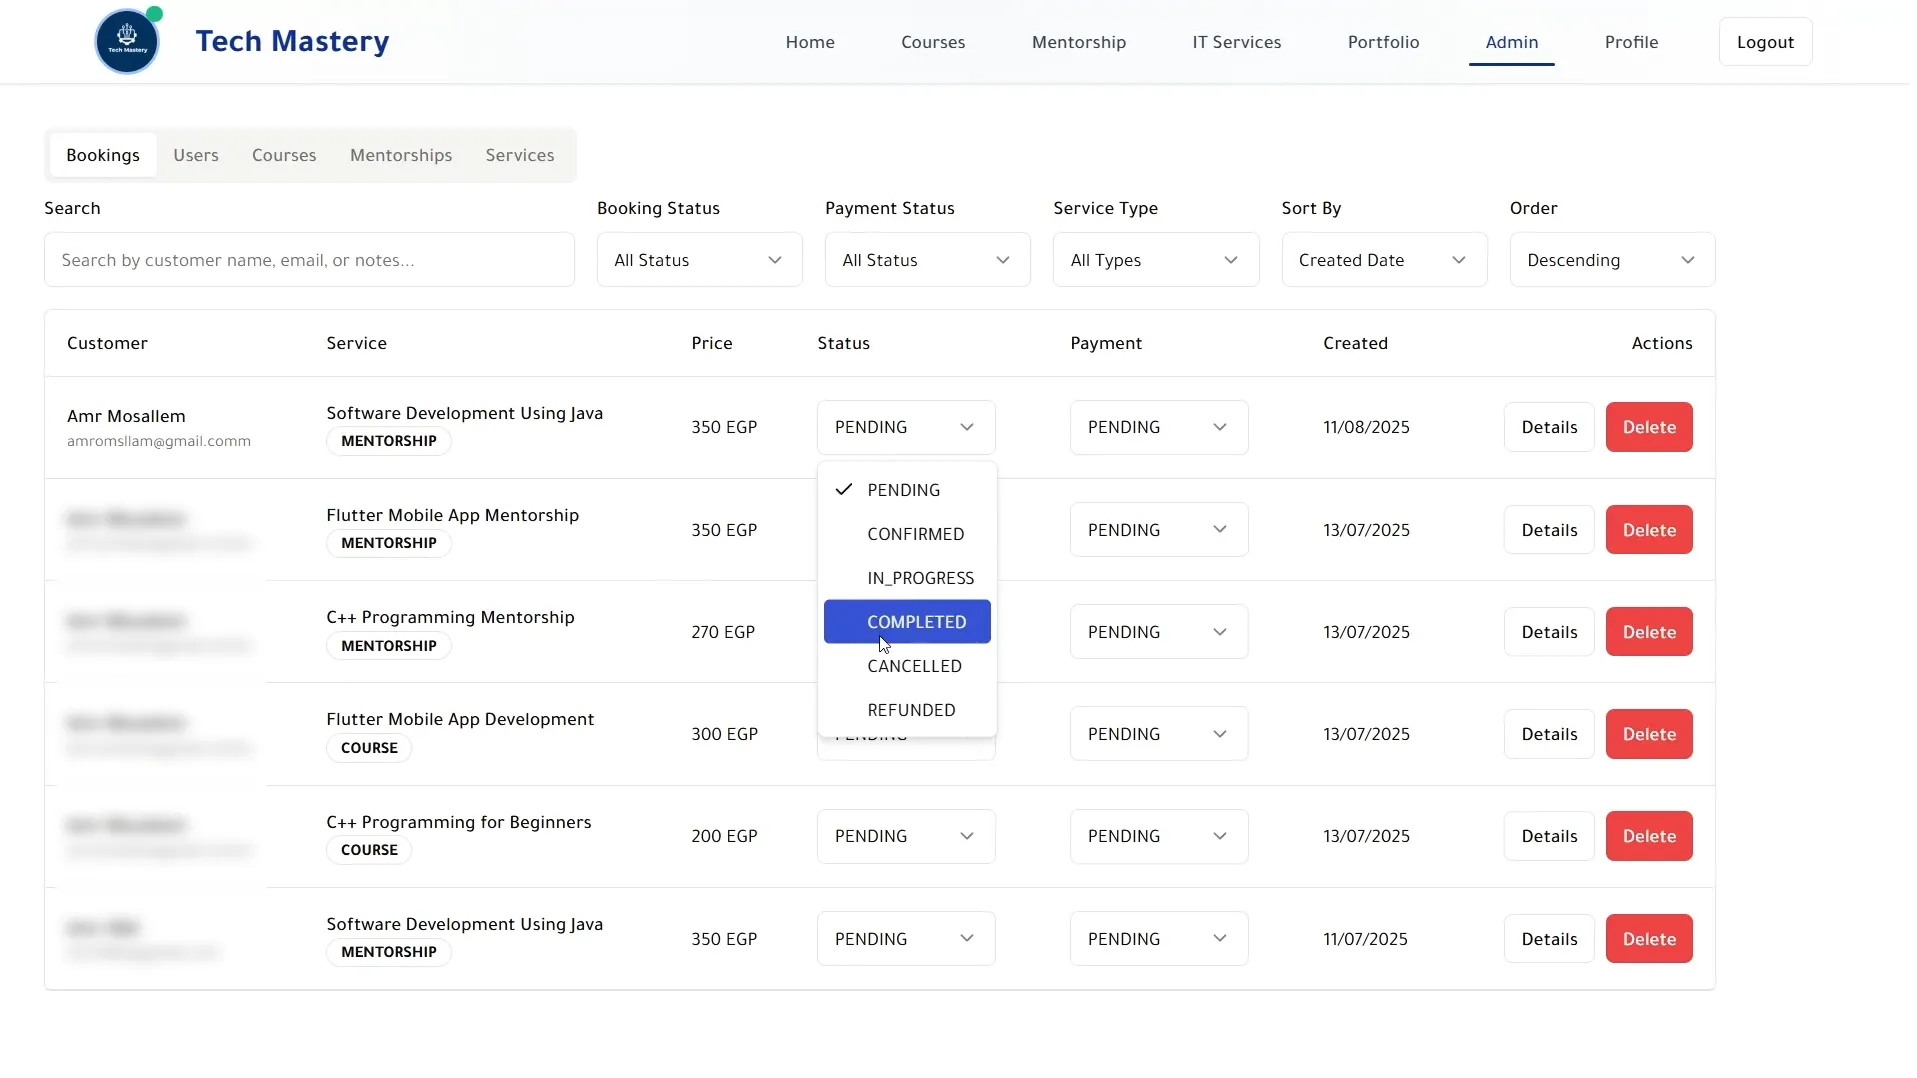
Task: Open payment dropdown for C++ Programming Mentorship
Action: [x=1159, y=632]
